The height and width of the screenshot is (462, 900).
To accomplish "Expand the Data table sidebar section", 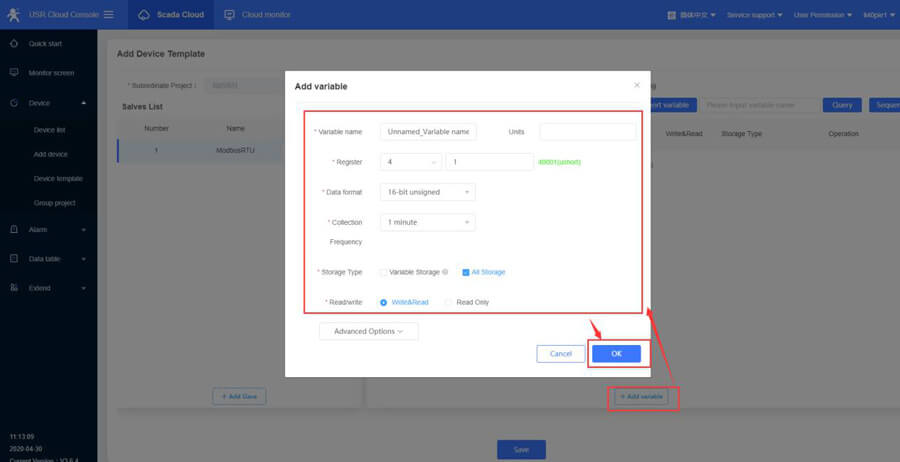I will (x=84, y=259).
